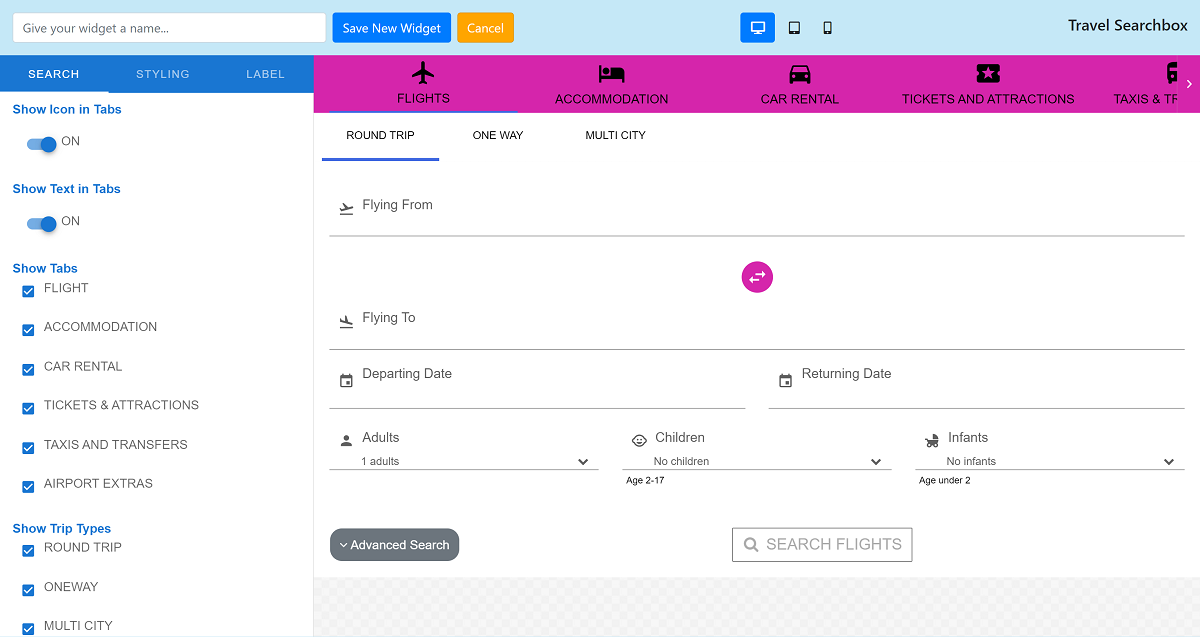Select the Accommodation bed icon

(611, 74)
